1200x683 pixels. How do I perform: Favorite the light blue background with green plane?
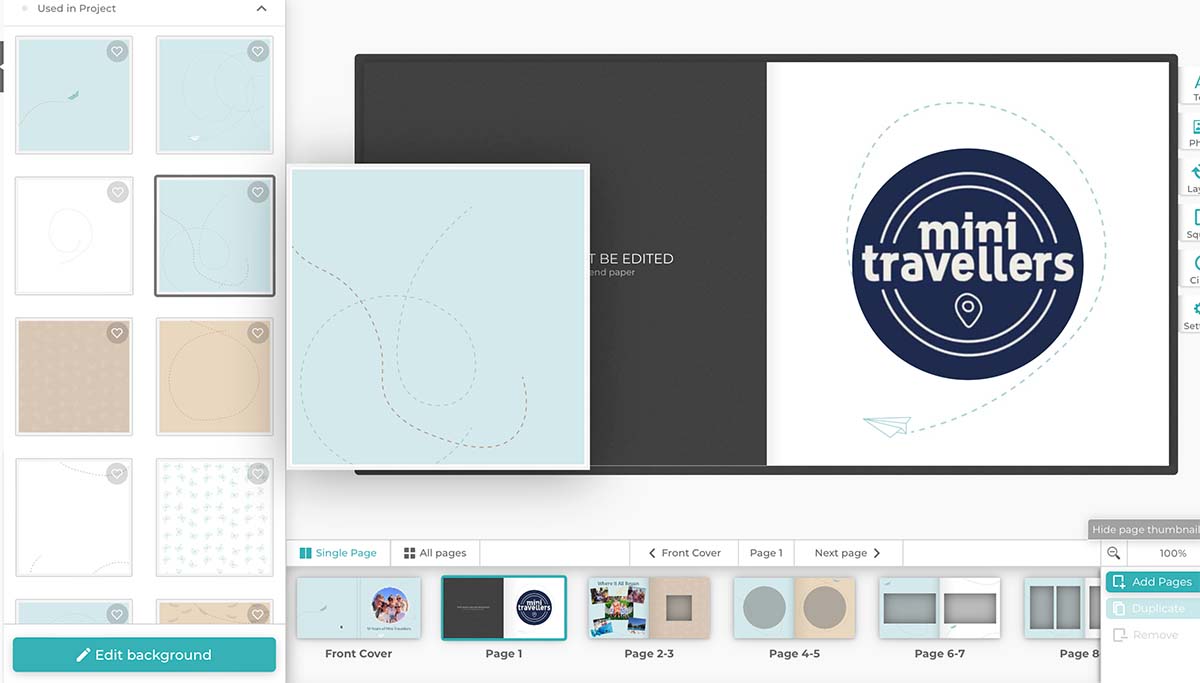(x=117, y=51)
